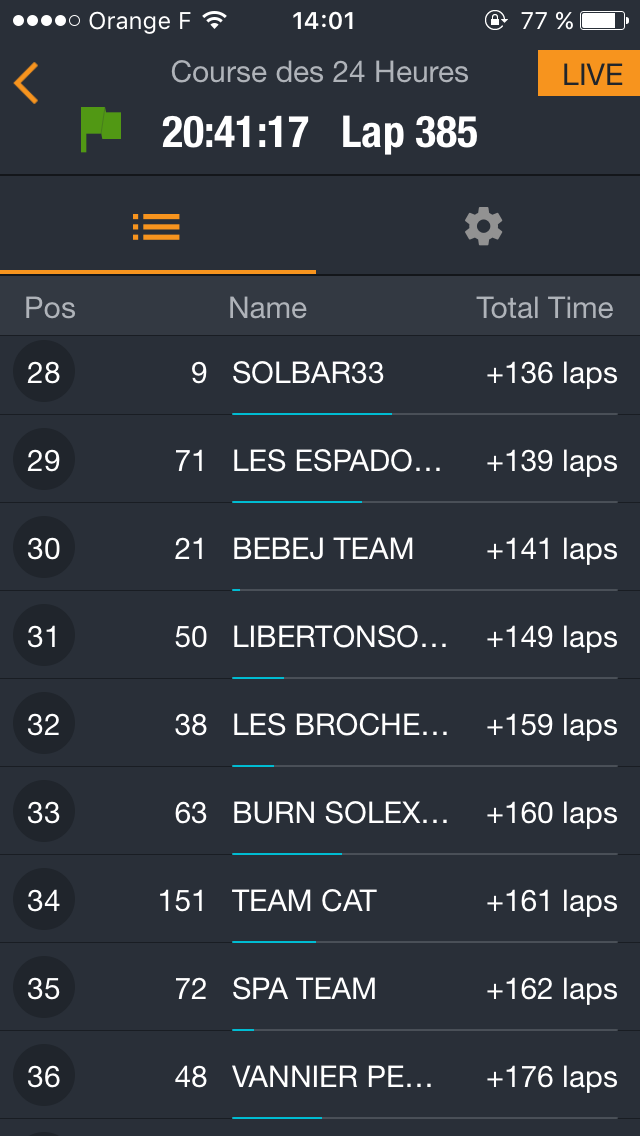The image size is (640, 1136).
Task: Sort by the Pos column header
Action: pos(50,308)
